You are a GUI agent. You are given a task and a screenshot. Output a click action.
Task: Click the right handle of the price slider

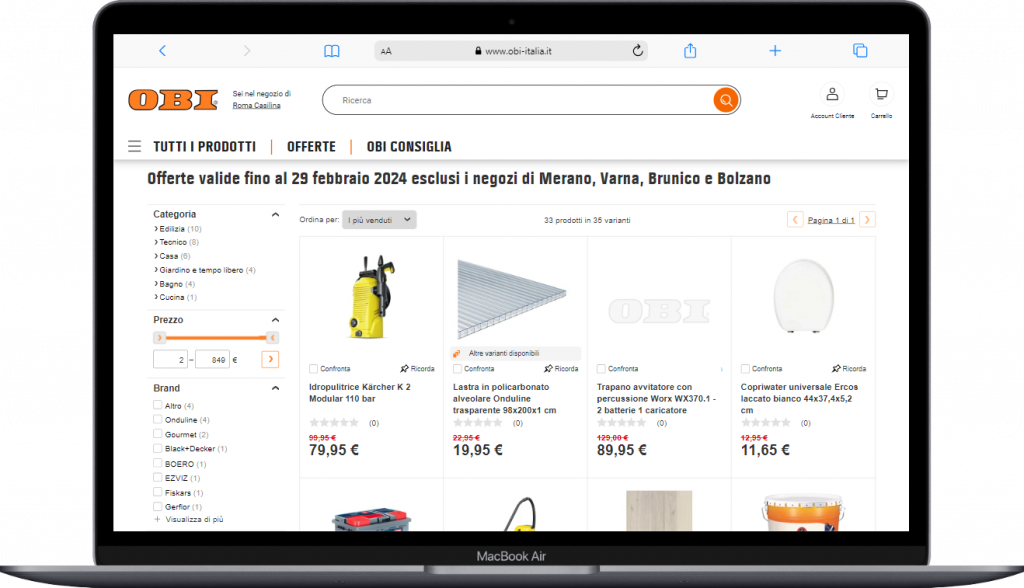pos(272,338)
